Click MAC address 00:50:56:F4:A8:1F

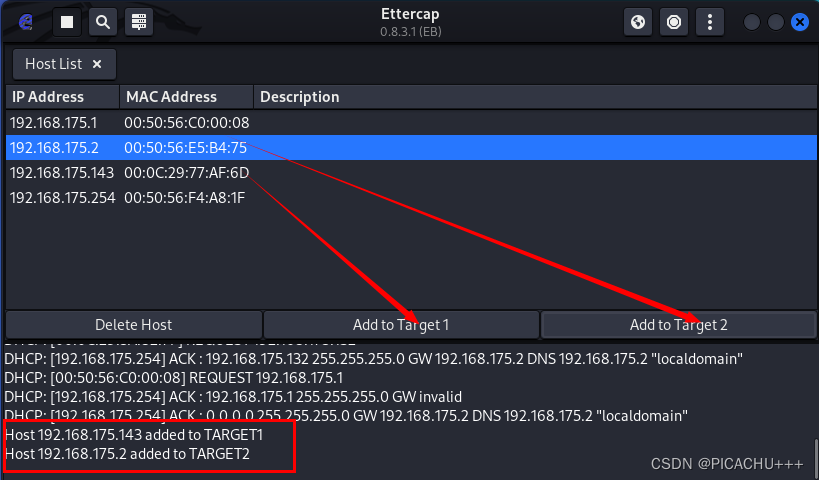184,198
